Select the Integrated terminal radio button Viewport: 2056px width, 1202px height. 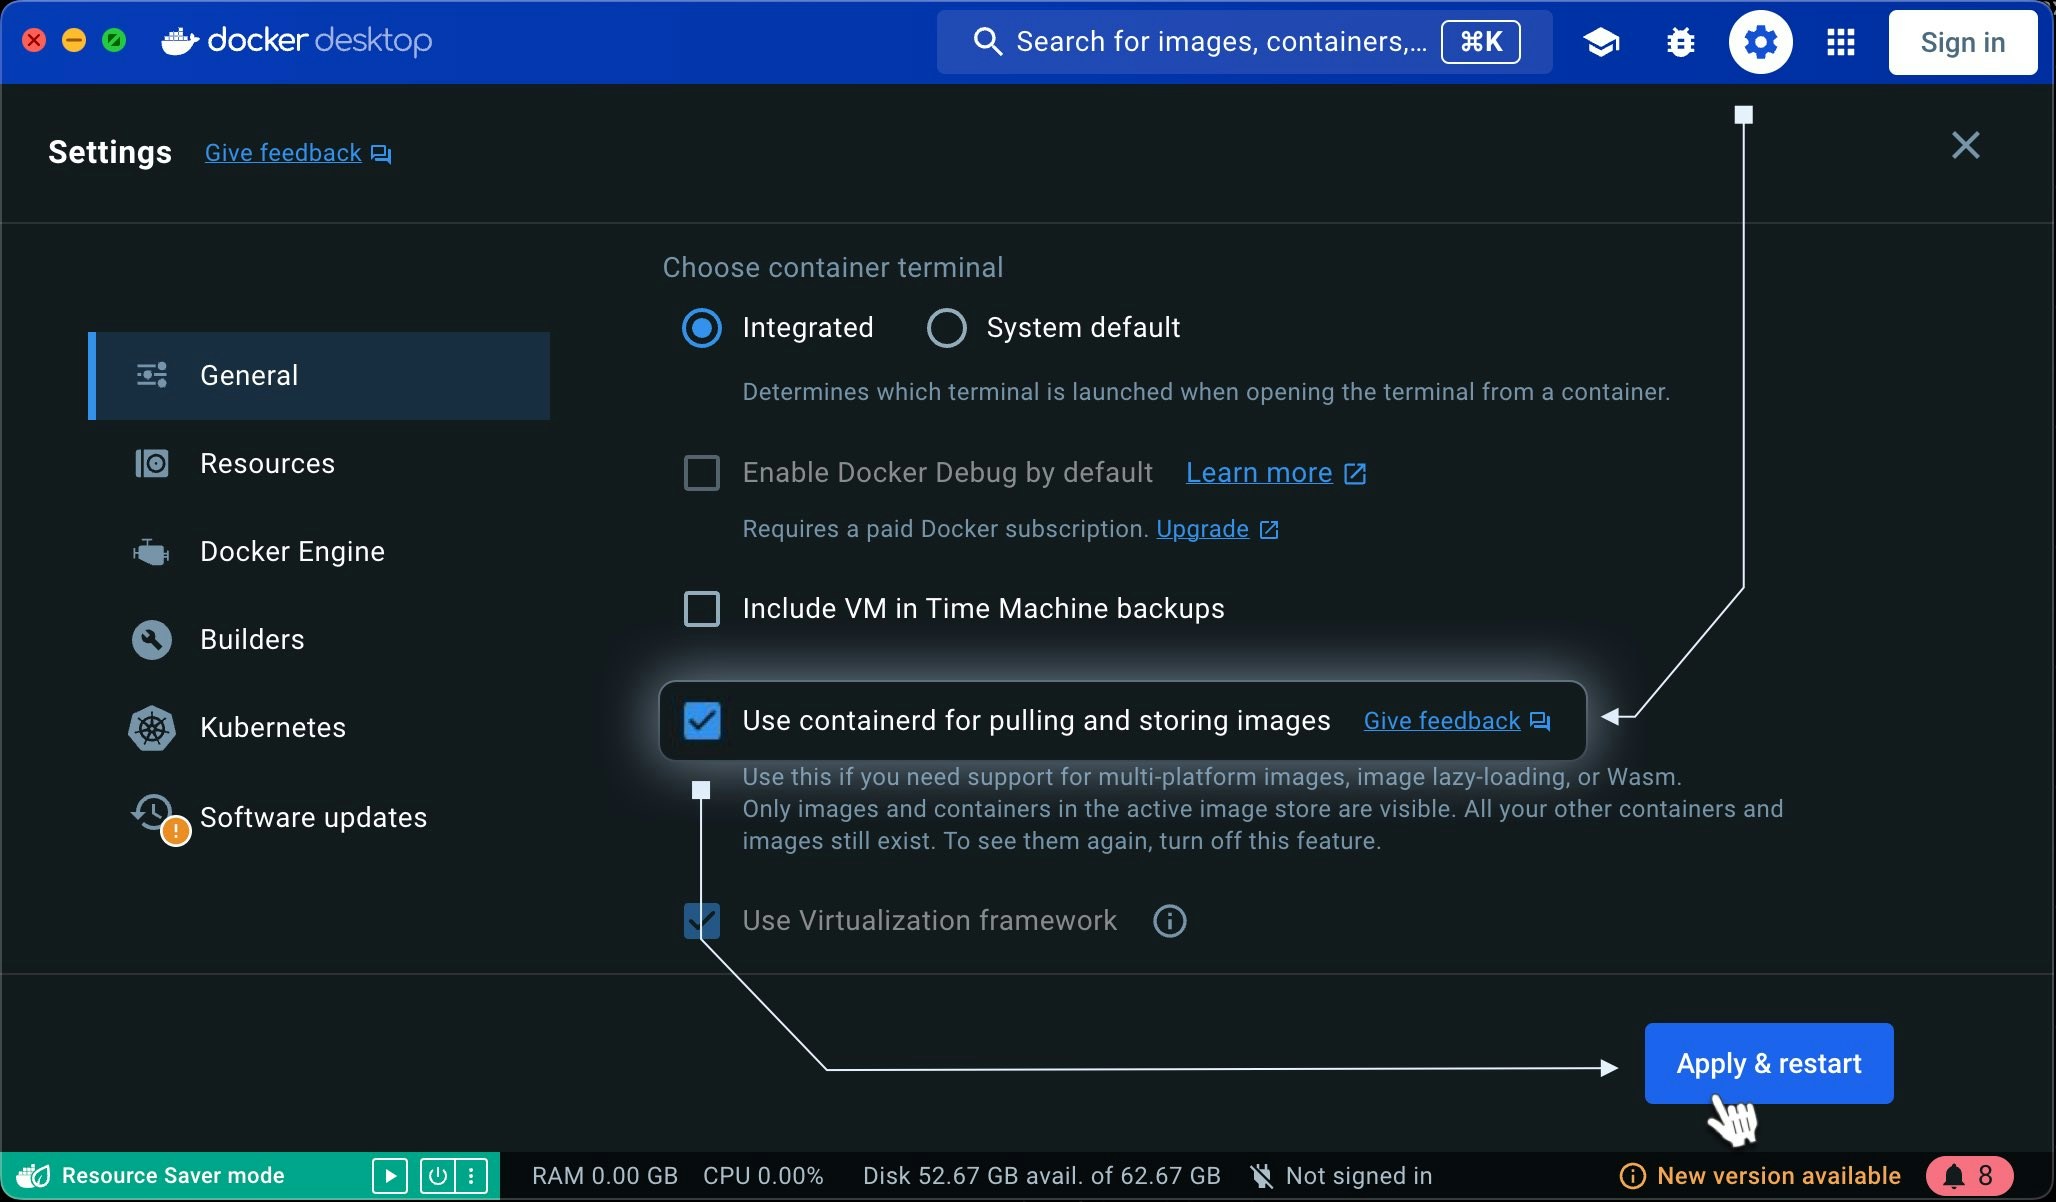pyautogui.click(x=701, y=328)
